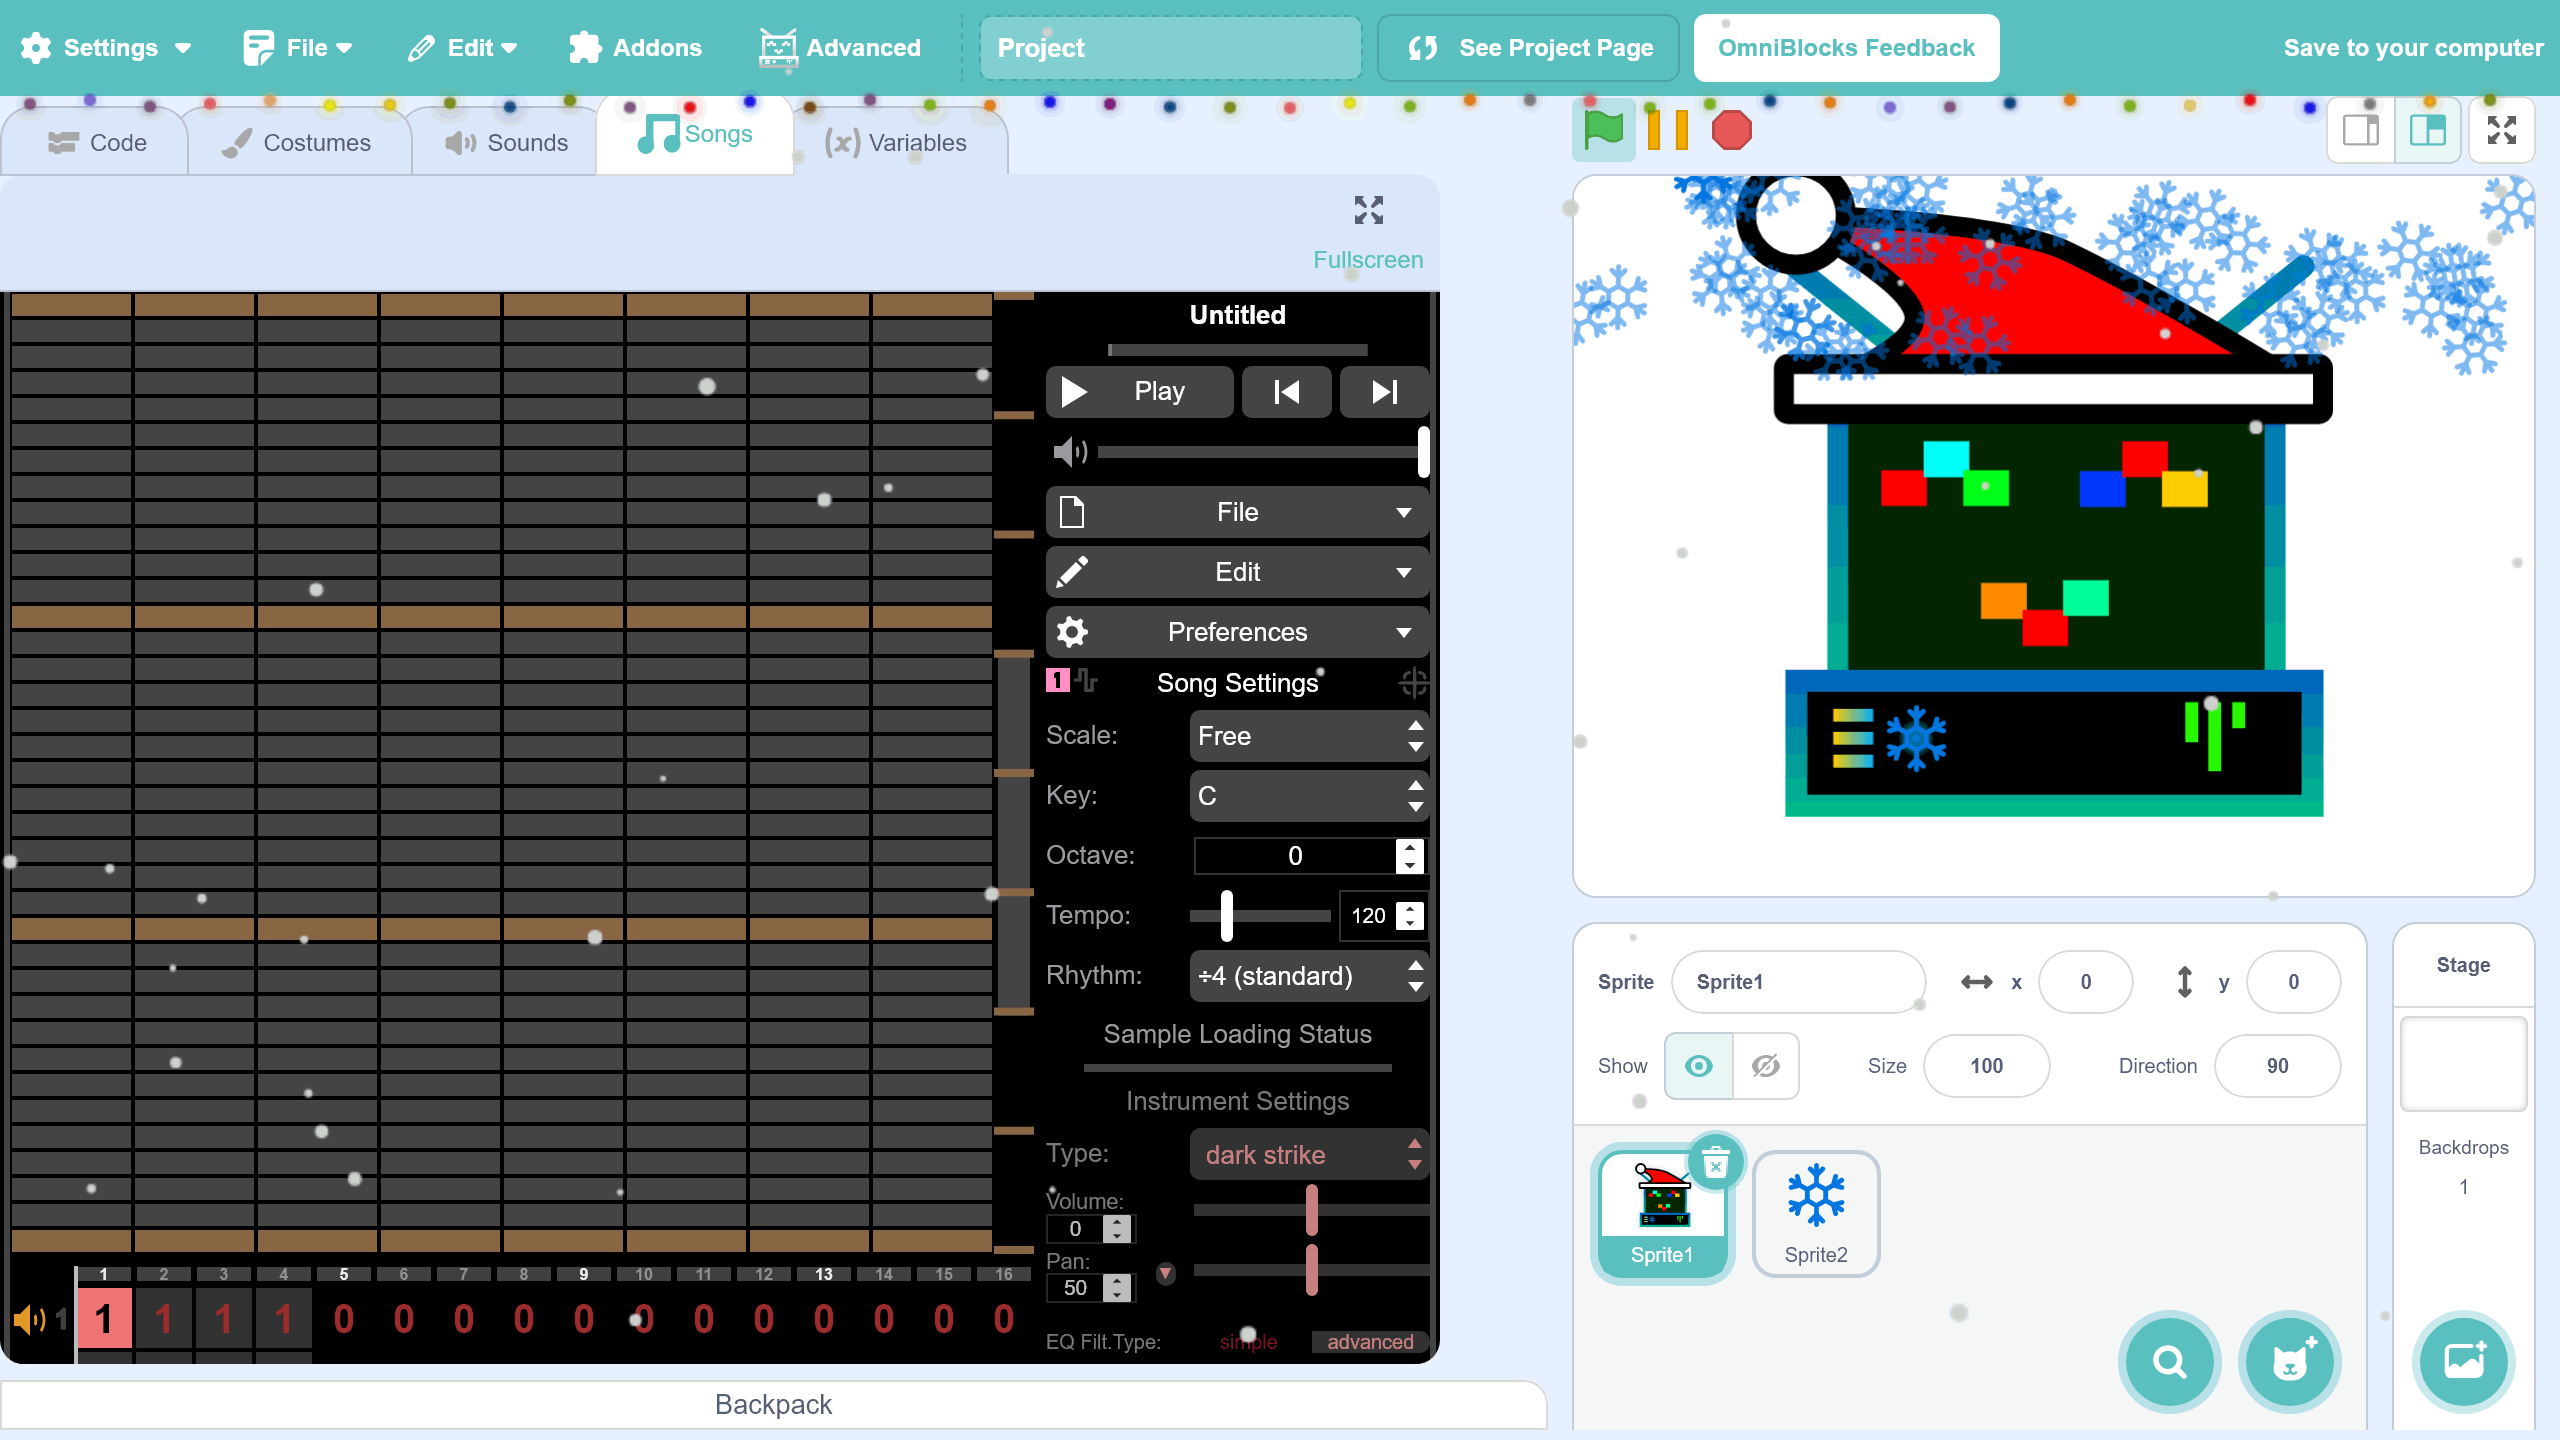Click the choose a backdrop icon
The image size is (2560, 1440).
point(2463,1361)
